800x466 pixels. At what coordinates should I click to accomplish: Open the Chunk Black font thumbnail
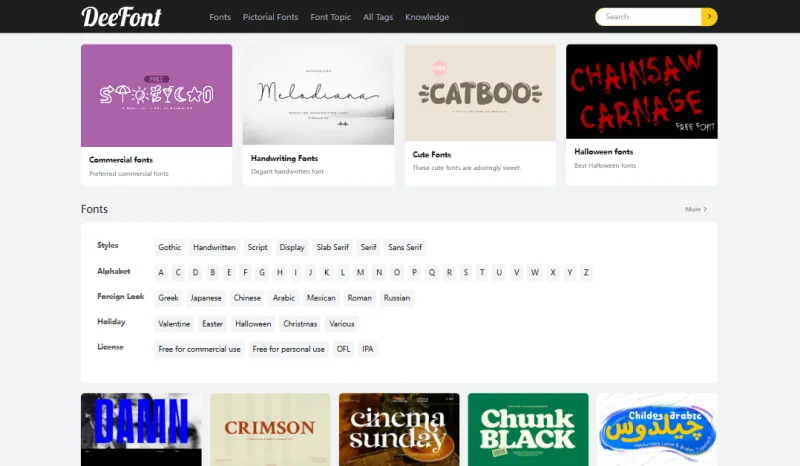coord(528,429)
